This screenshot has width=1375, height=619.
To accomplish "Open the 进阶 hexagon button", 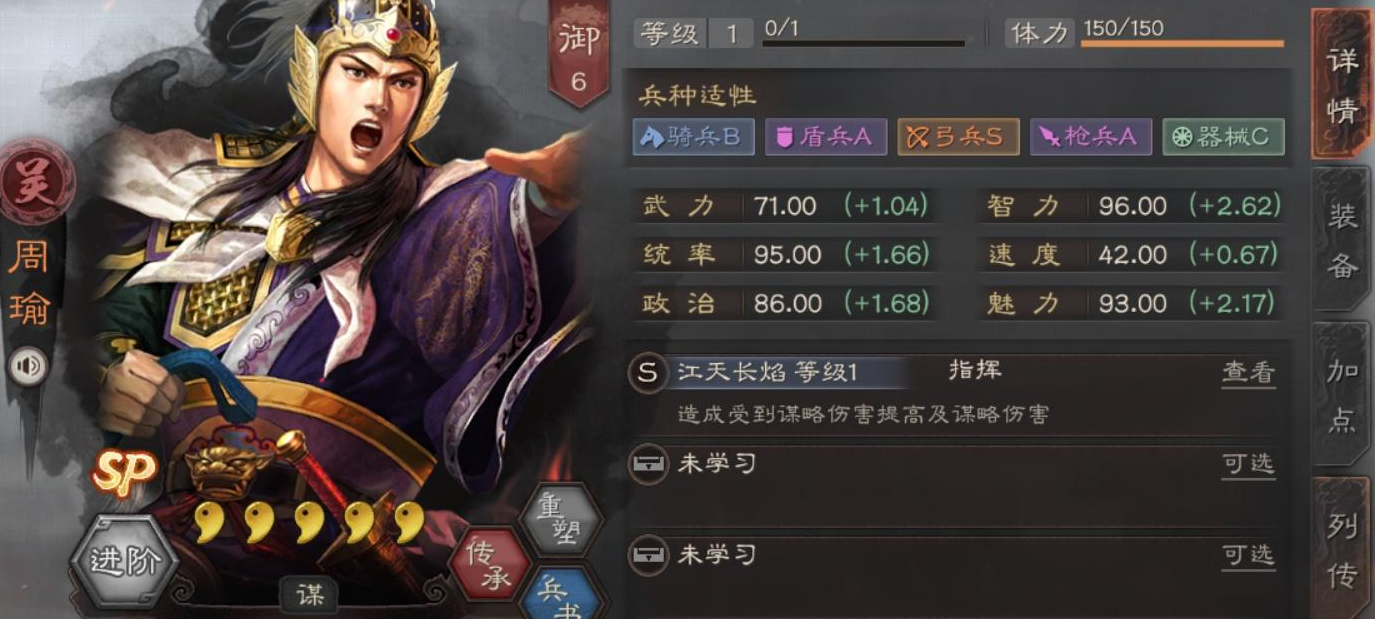I will pos(124,561).
